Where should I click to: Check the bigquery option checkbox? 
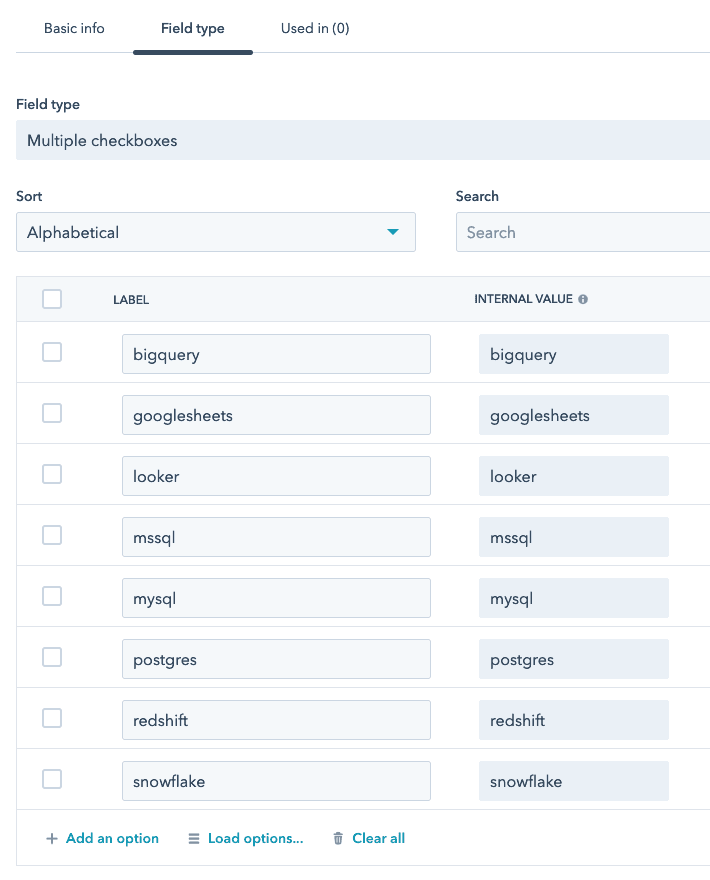tap(52, 352)
